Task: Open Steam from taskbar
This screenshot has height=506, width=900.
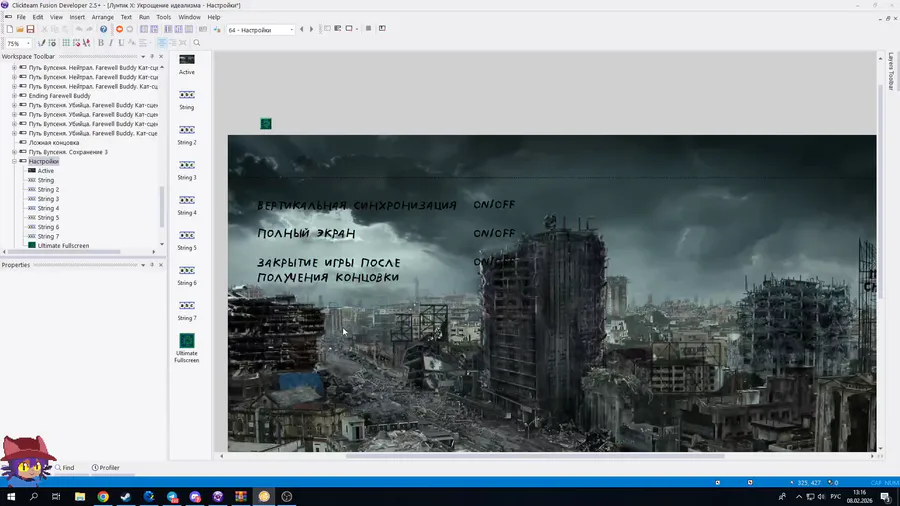Action: point(126,496)
